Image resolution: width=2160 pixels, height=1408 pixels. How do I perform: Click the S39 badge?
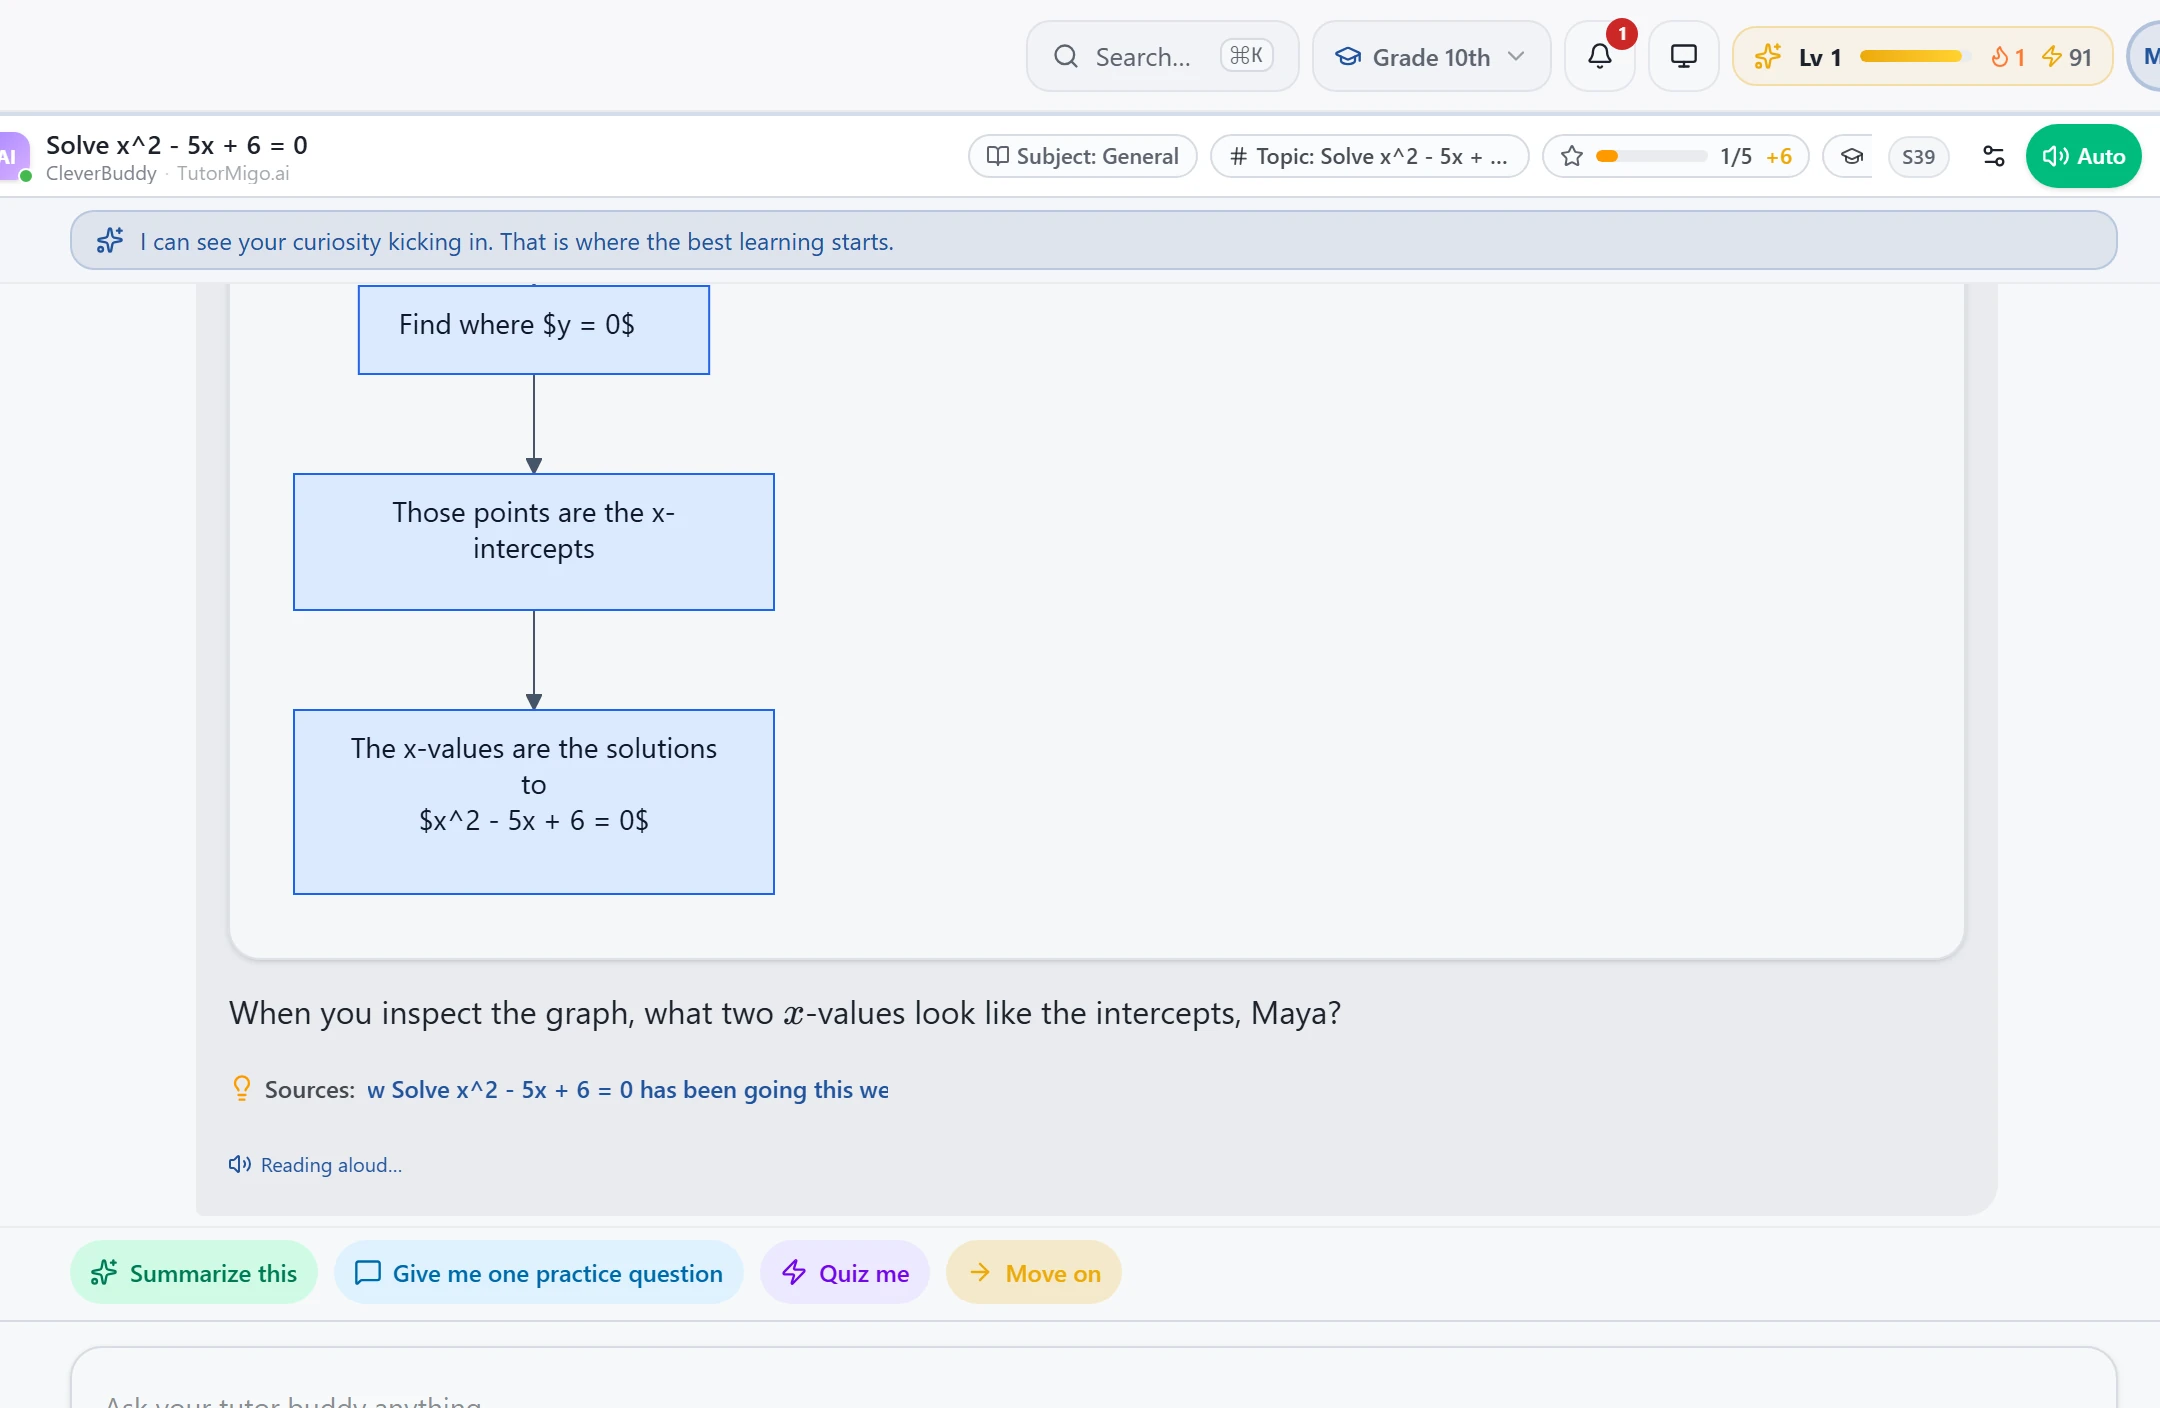1917,156
